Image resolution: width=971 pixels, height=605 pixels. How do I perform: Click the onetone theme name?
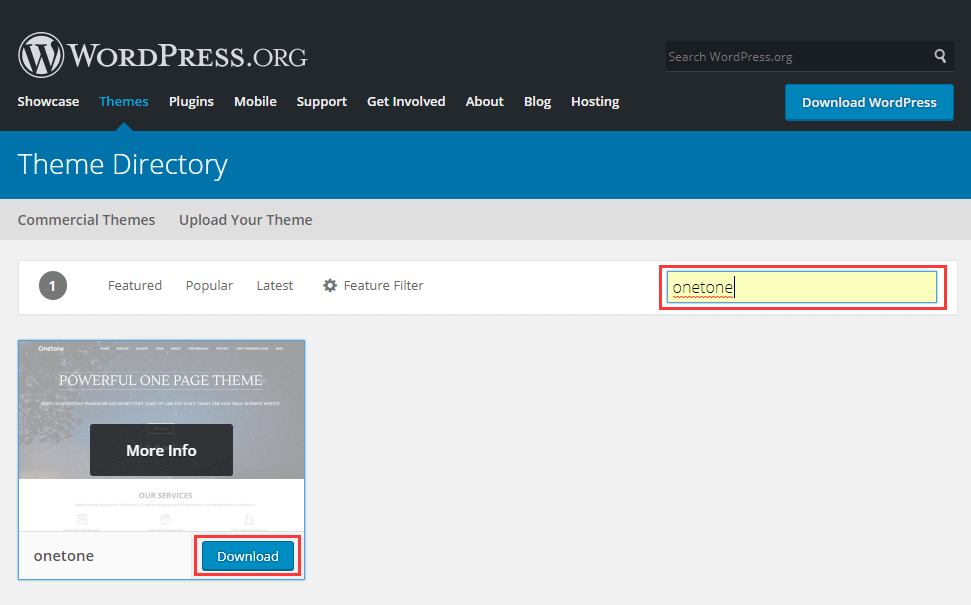coord(64,555)
